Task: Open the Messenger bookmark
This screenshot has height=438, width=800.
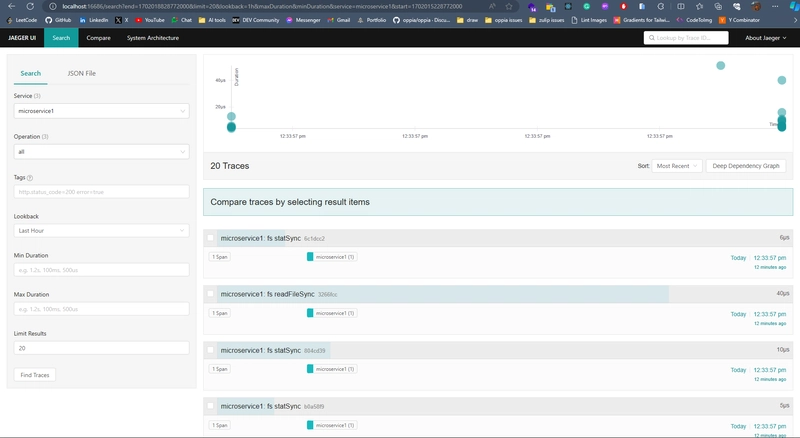Action: [x=304, y=20]
